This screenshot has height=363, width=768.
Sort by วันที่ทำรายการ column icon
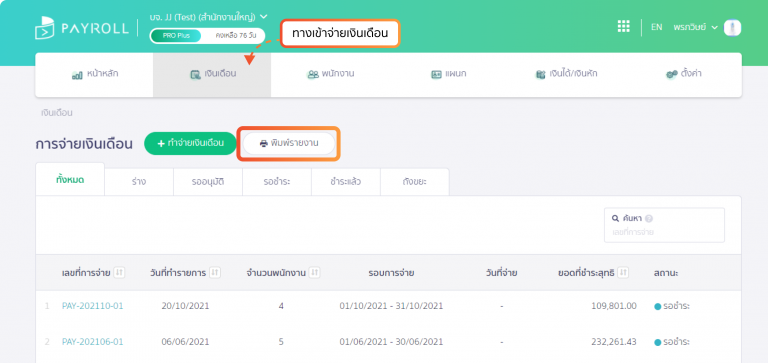(x=214, y=272)
